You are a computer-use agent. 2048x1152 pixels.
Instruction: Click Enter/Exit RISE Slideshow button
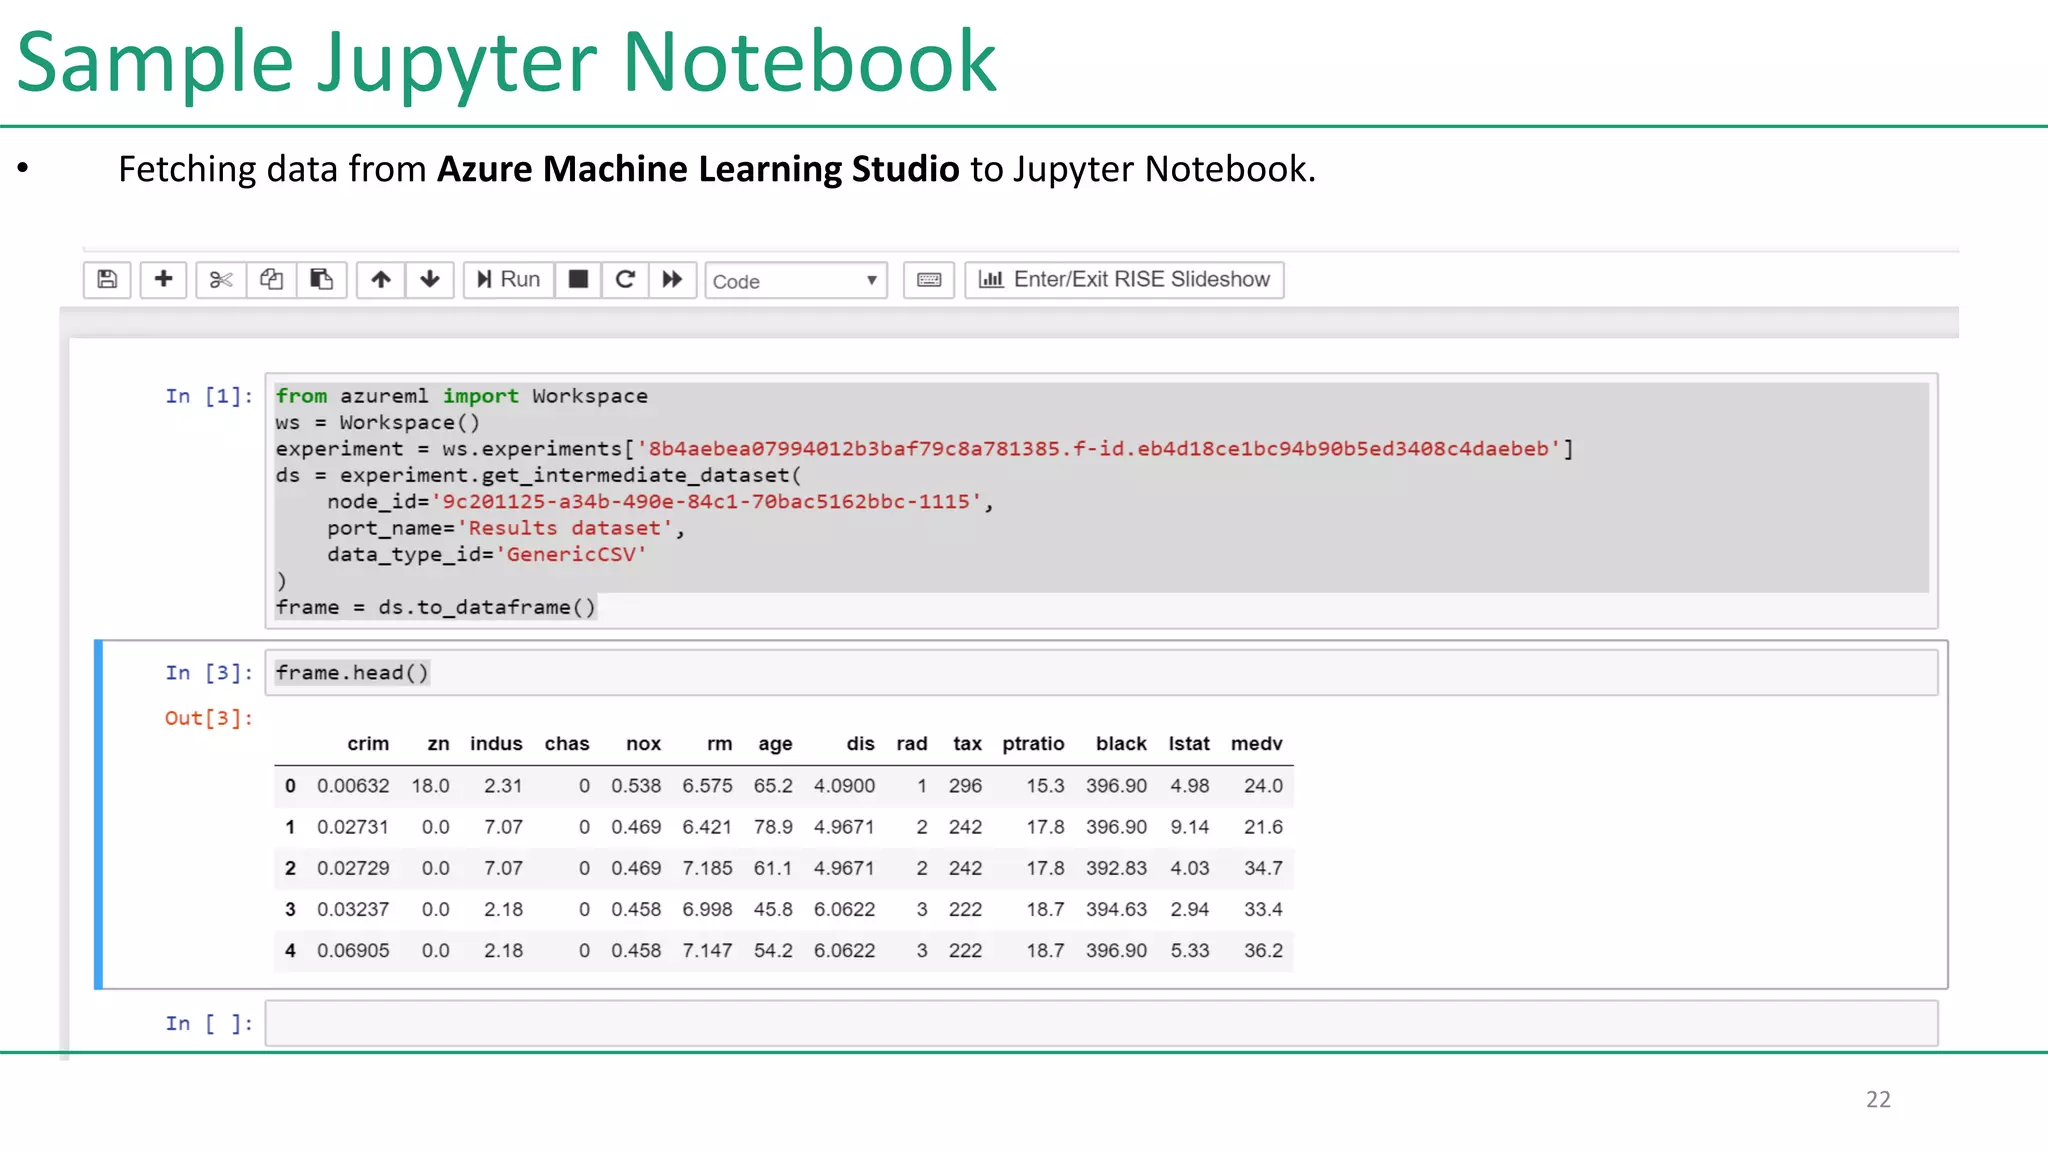tap(1124, 279)
